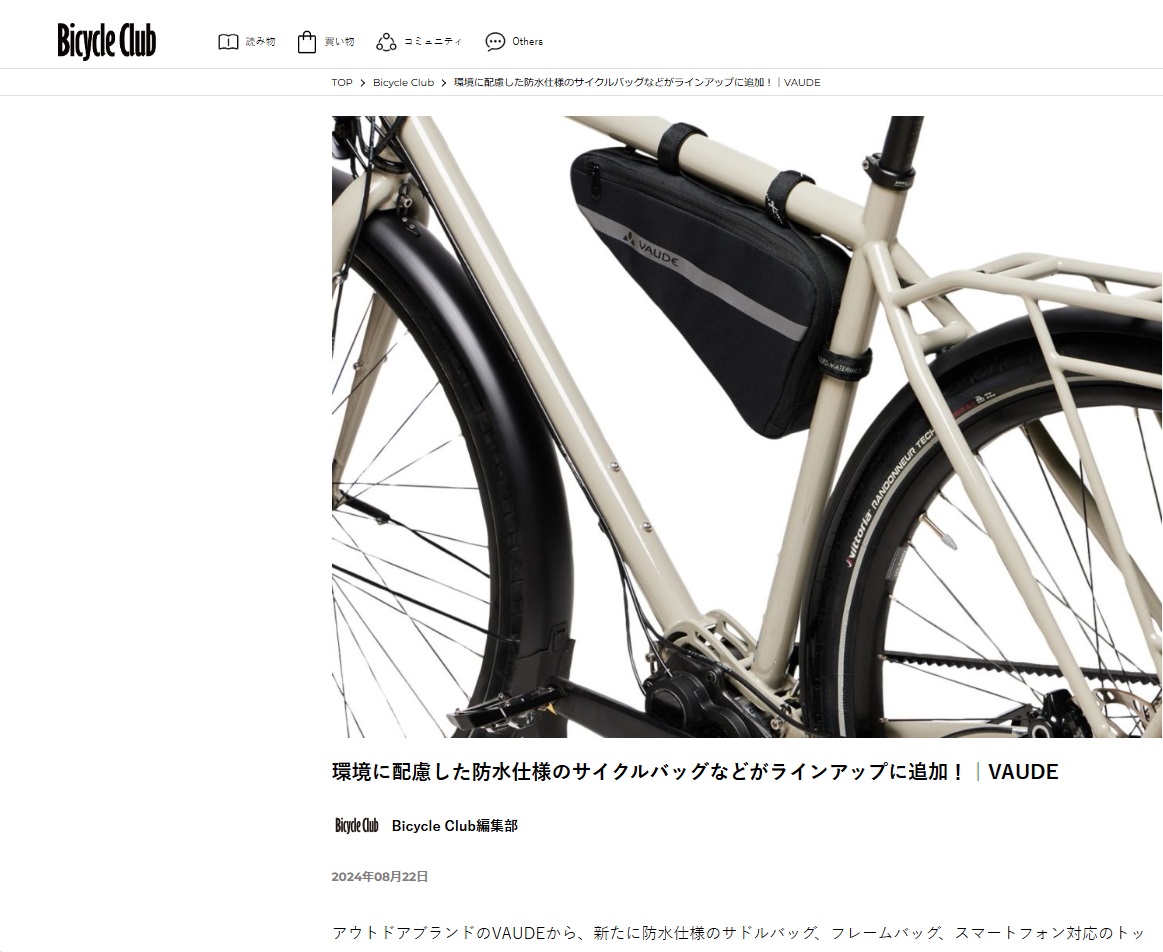Click the Bicycle Club header logo

[x=107, y=41]
